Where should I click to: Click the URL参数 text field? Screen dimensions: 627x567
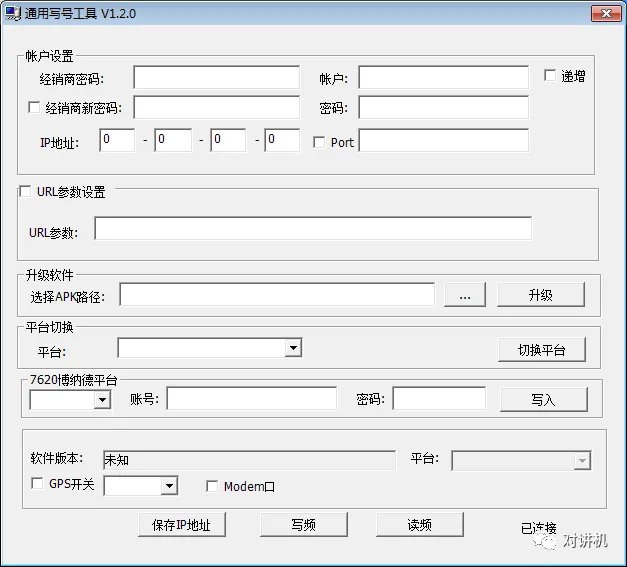click(x=313, y=228)
